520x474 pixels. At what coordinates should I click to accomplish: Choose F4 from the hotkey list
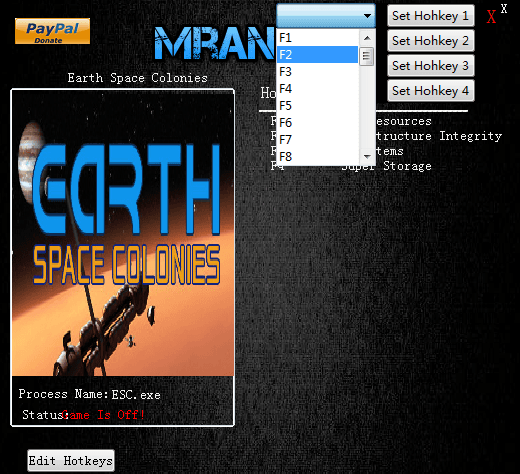[317, 88]
